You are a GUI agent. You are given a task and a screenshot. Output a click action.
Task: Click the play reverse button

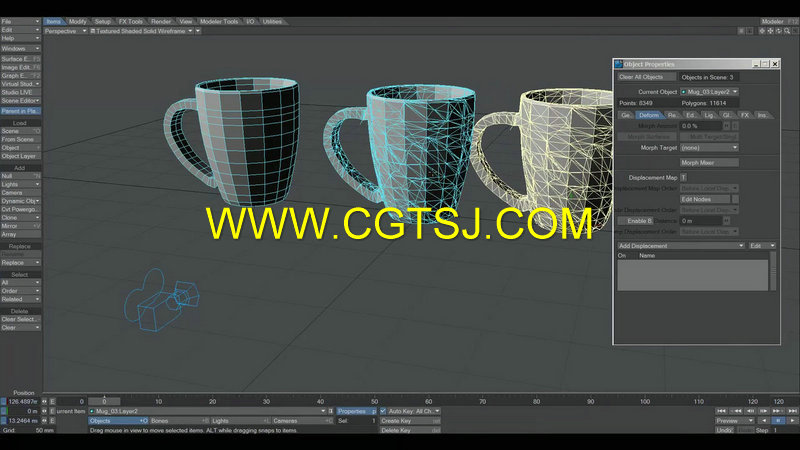(764, 421)
